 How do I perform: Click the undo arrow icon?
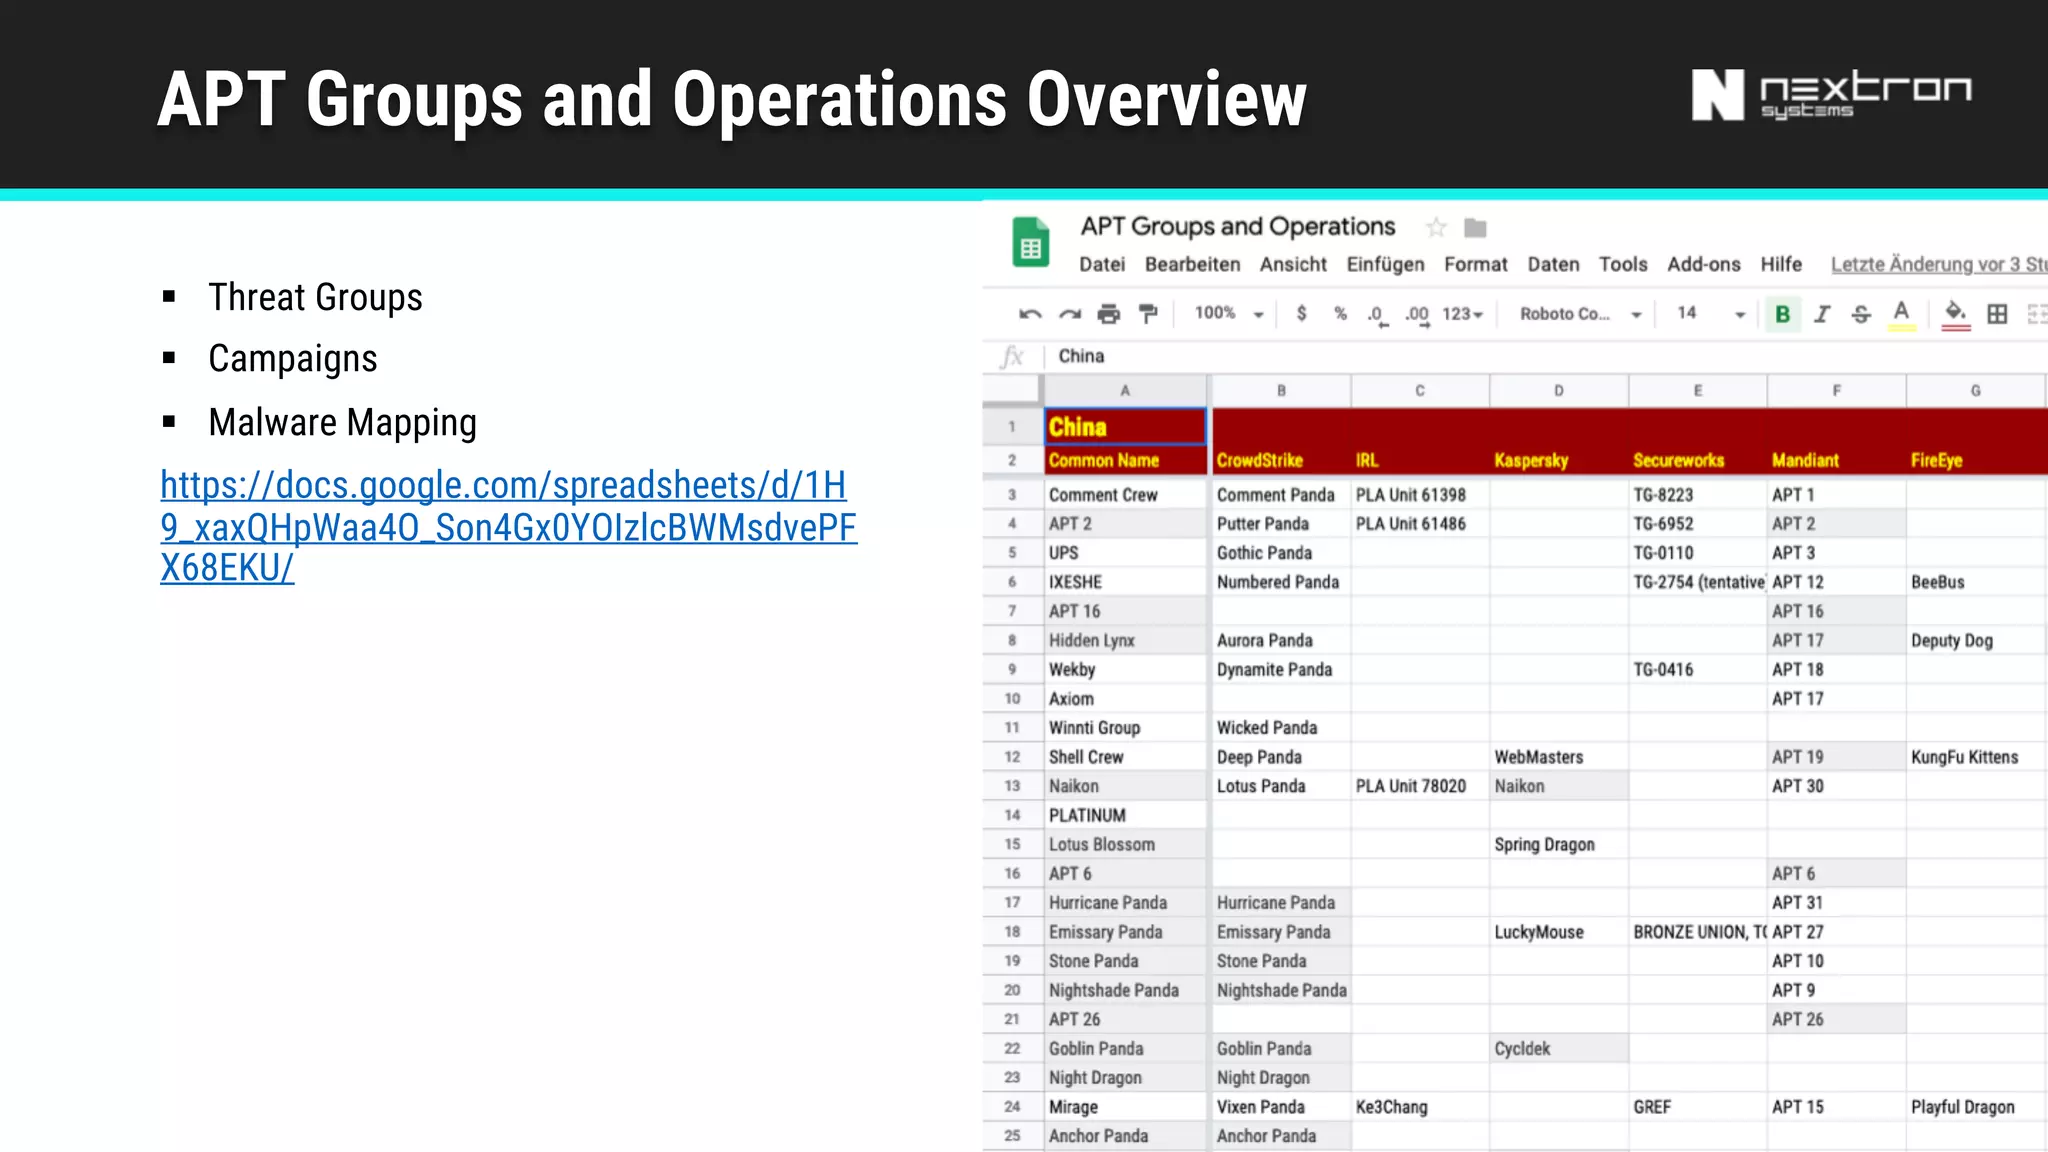pyautogui.click(x=1030, y=314)
